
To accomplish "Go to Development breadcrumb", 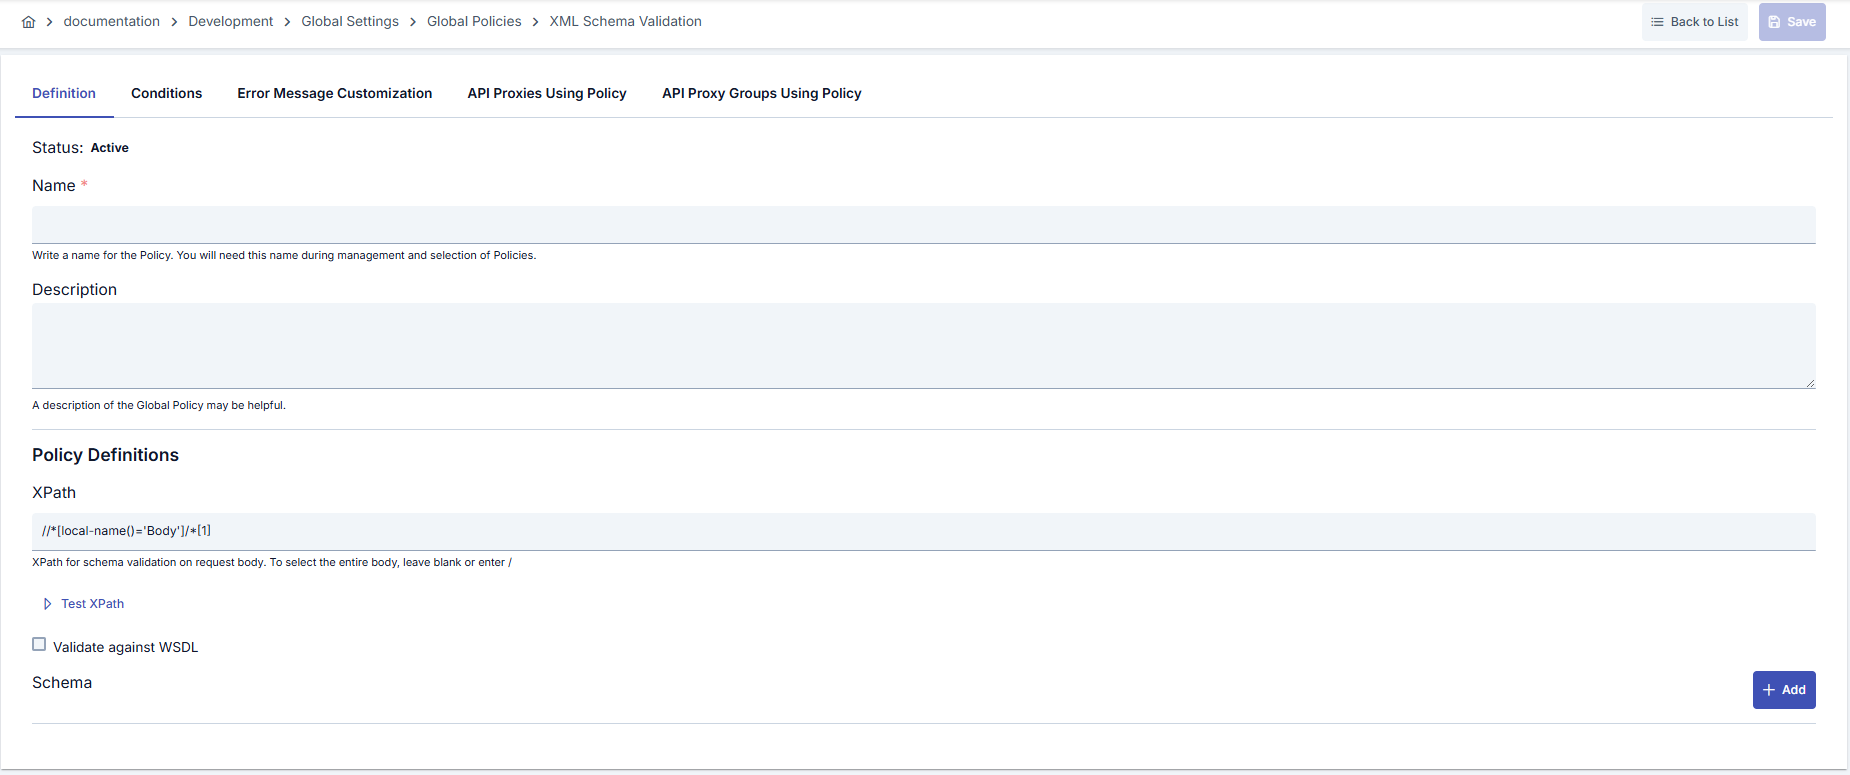I will [231, 21].
